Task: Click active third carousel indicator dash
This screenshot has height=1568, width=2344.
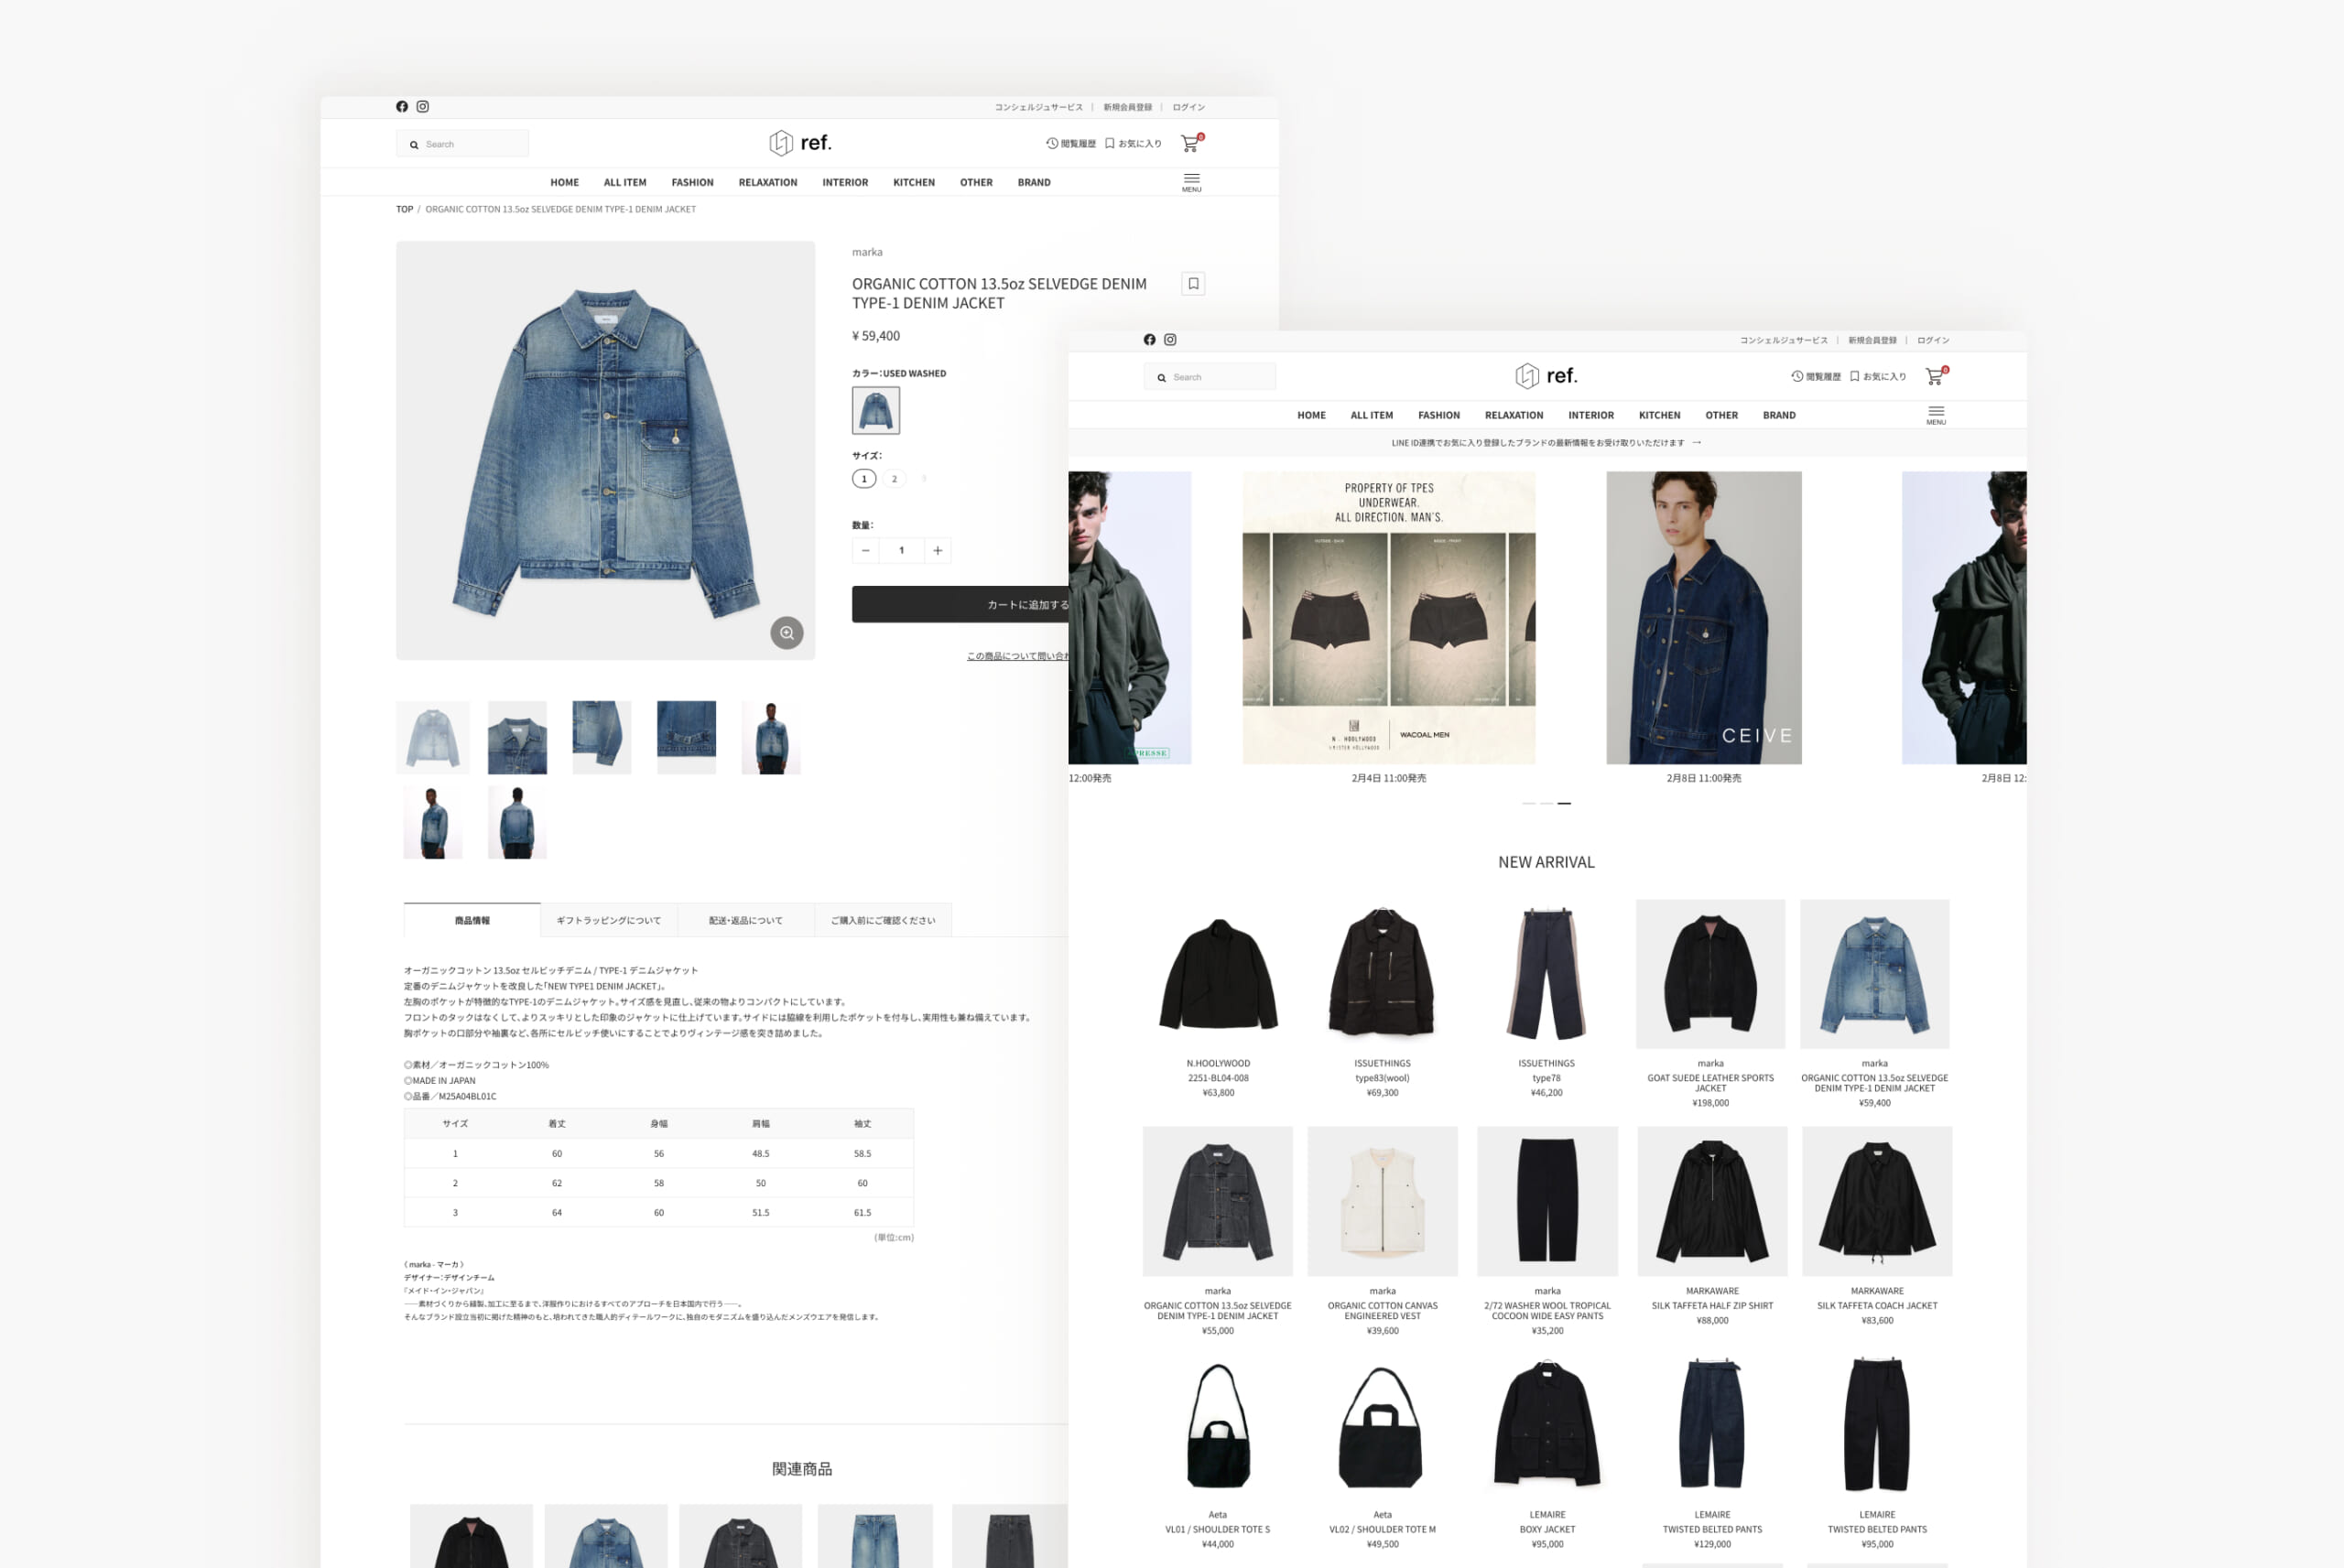Action: tap(1564, 803)
